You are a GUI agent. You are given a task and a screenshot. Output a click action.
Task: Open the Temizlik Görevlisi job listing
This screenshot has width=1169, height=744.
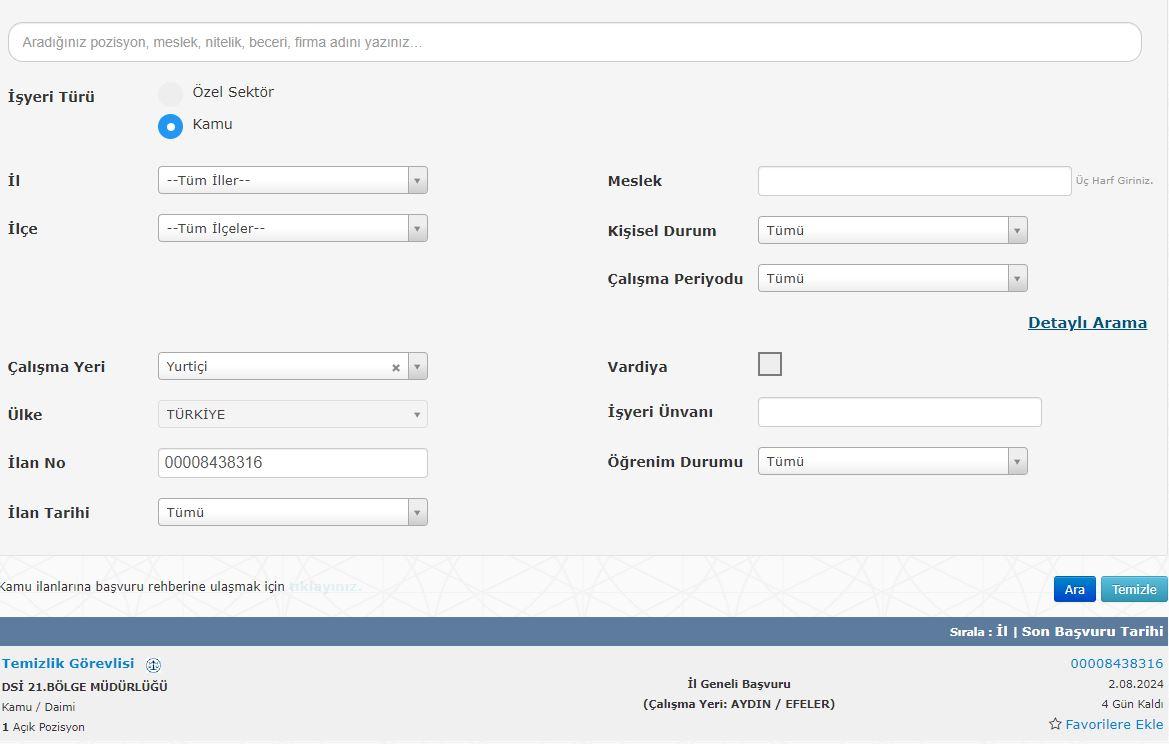[68, 663]
